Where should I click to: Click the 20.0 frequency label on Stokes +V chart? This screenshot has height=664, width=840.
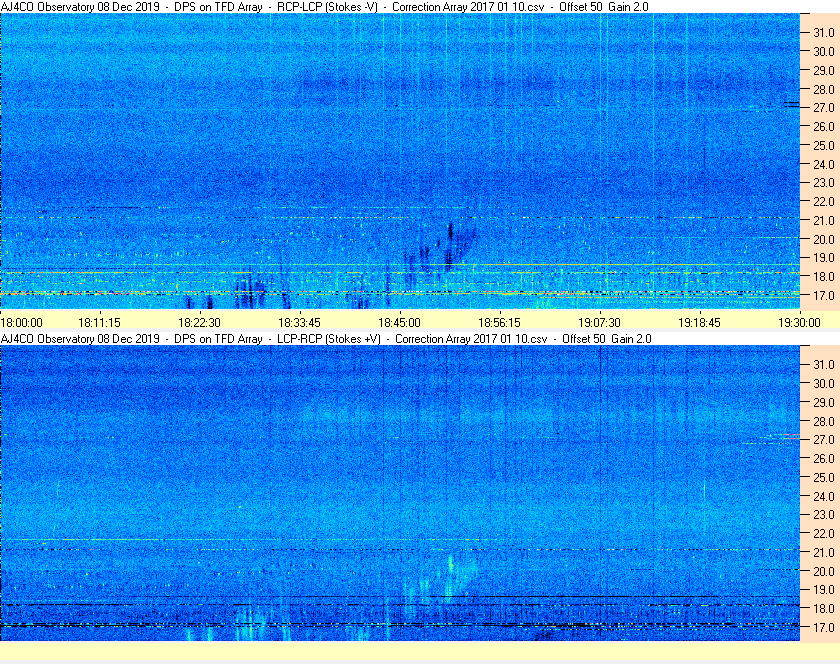tap(824, 571)
